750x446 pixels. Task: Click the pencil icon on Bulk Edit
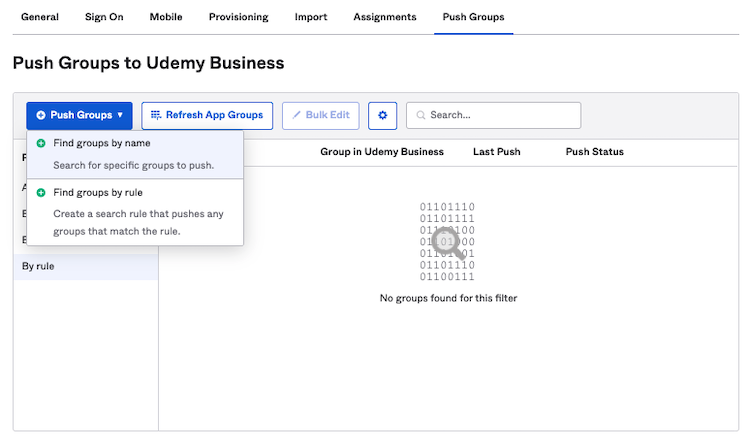(x=296, y=115)
